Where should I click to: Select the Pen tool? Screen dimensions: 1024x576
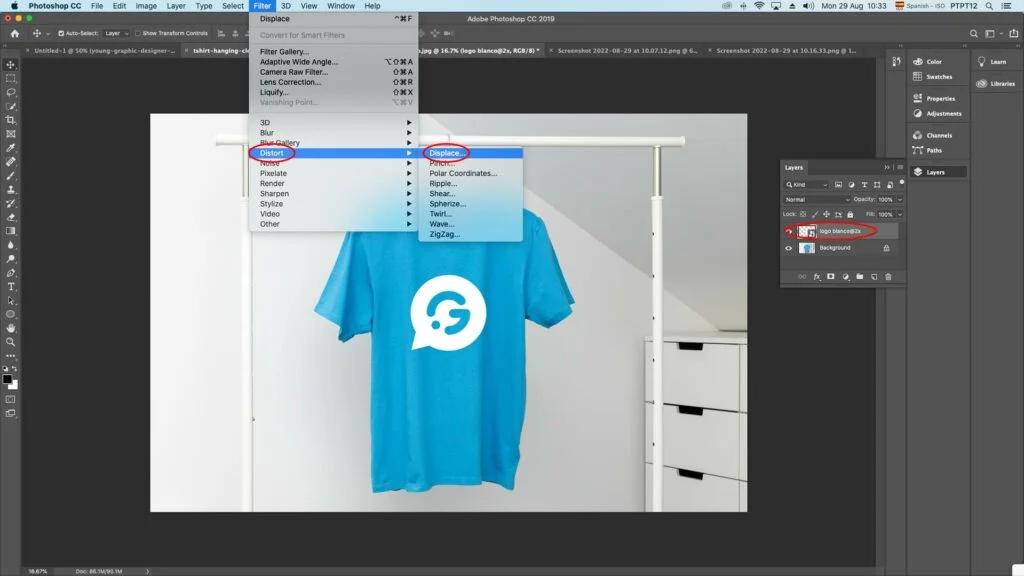[10, 273]
